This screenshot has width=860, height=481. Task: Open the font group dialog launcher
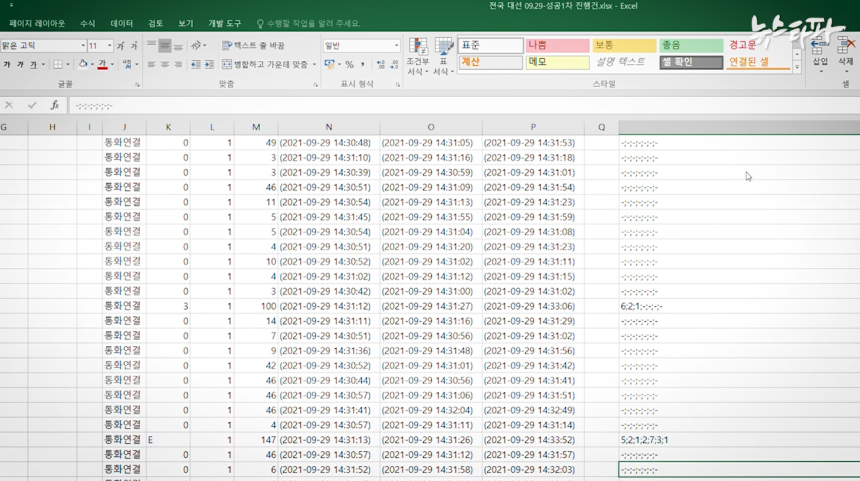(137, 85)
